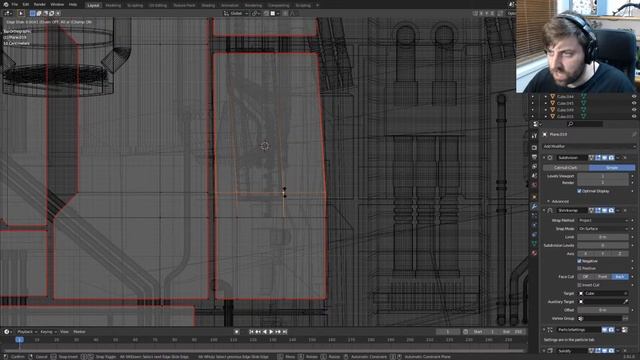Collapse the Subdivision modifier panel
Viewport: 640px width, 360px height.
pos(544,158)
